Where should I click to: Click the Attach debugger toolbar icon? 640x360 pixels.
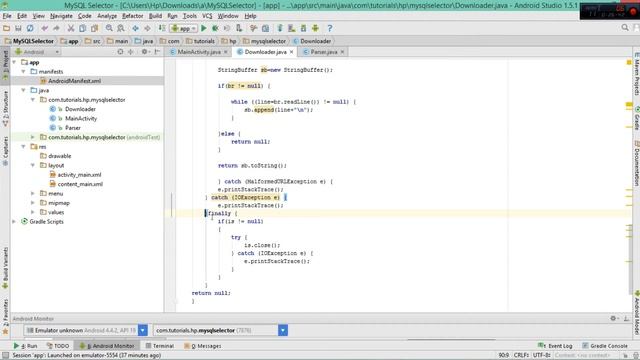239,28
